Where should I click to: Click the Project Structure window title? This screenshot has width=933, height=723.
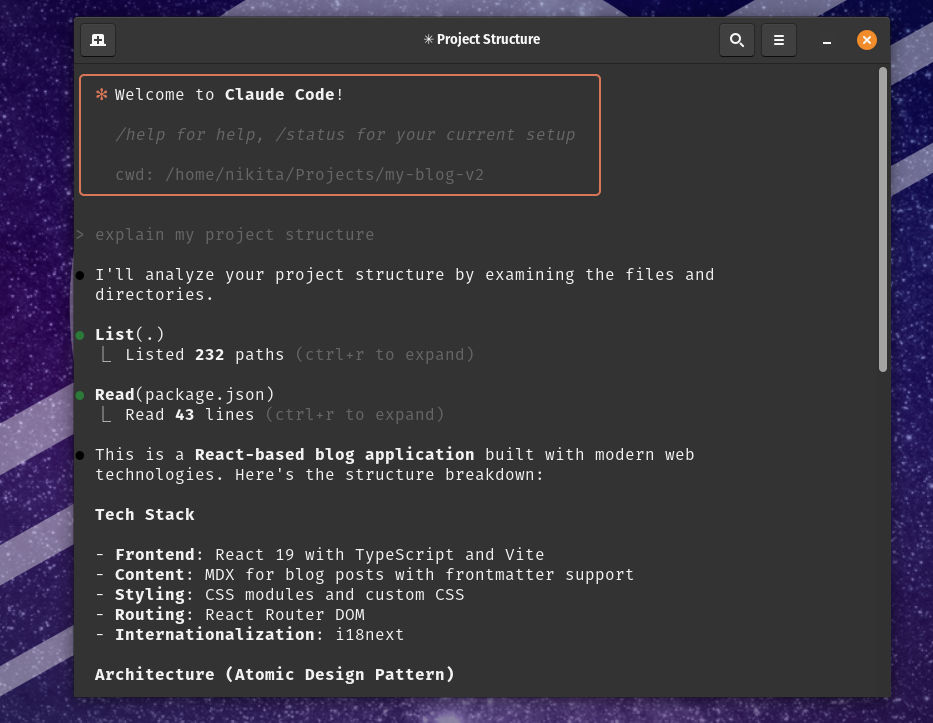(481, 39)
